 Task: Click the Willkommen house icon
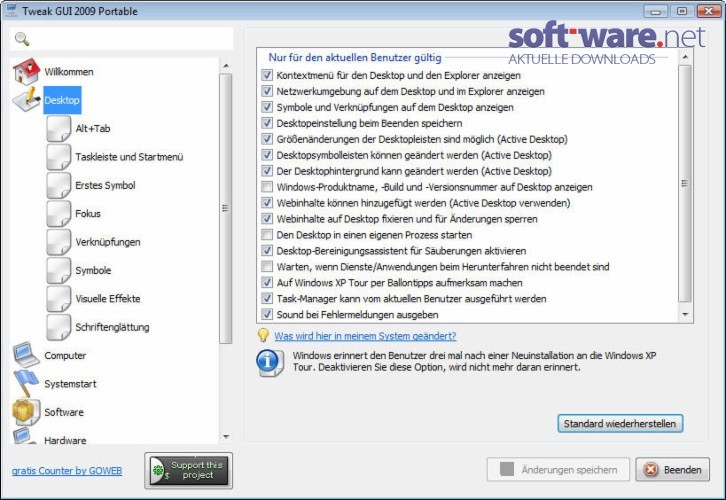(26, 71)
